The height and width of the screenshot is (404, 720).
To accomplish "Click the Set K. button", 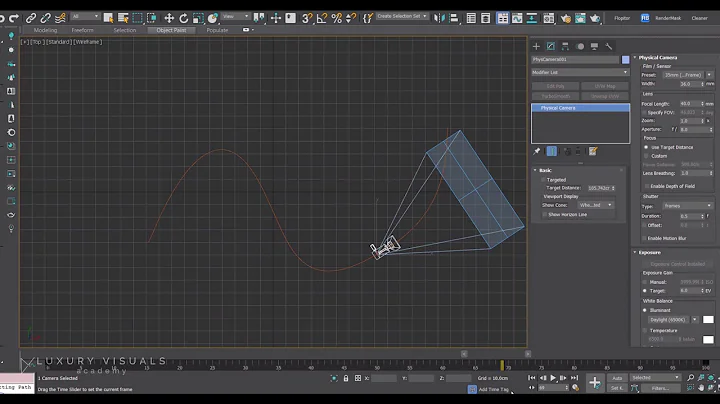I will [x=617, y=388].
